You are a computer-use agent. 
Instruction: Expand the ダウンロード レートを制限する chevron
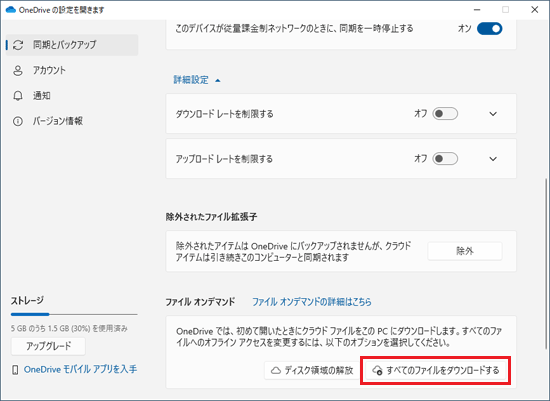[493, 114]
